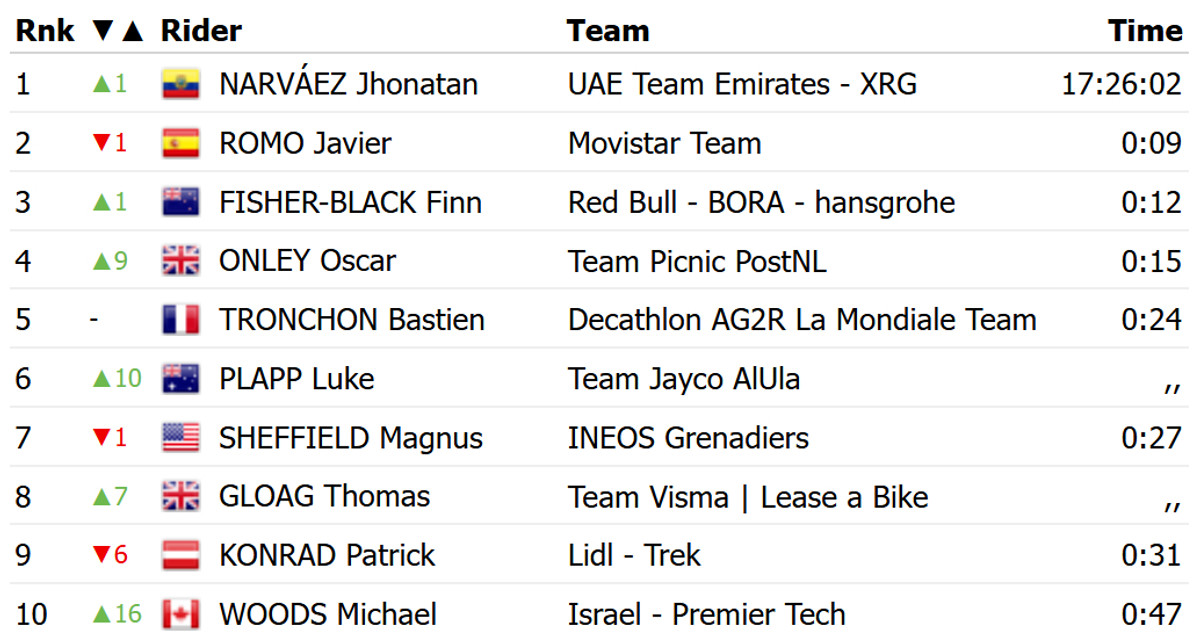Viewport: 1200px width, 639px height.
Task: Click the Canada flag next to Woods
Action: [x=181, y=614]
